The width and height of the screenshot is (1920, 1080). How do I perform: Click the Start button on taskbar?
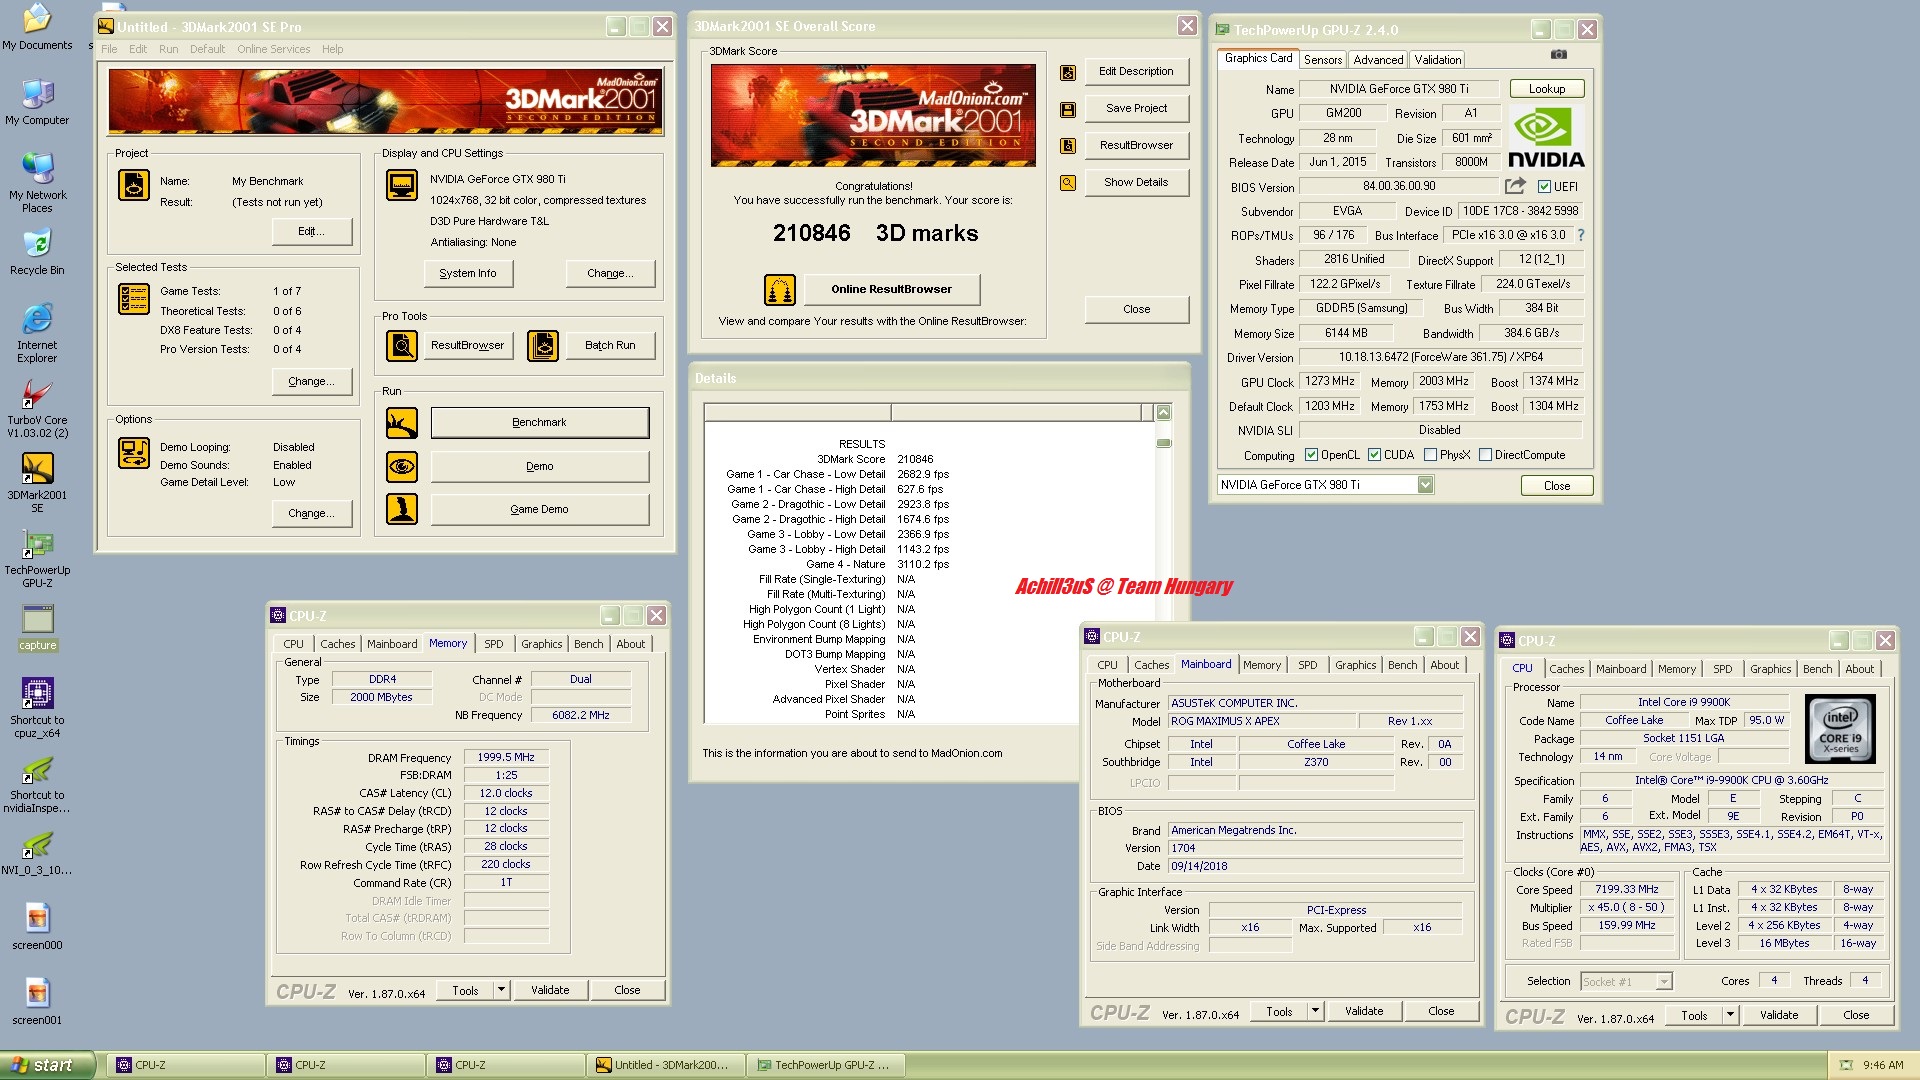[47, 1065]
